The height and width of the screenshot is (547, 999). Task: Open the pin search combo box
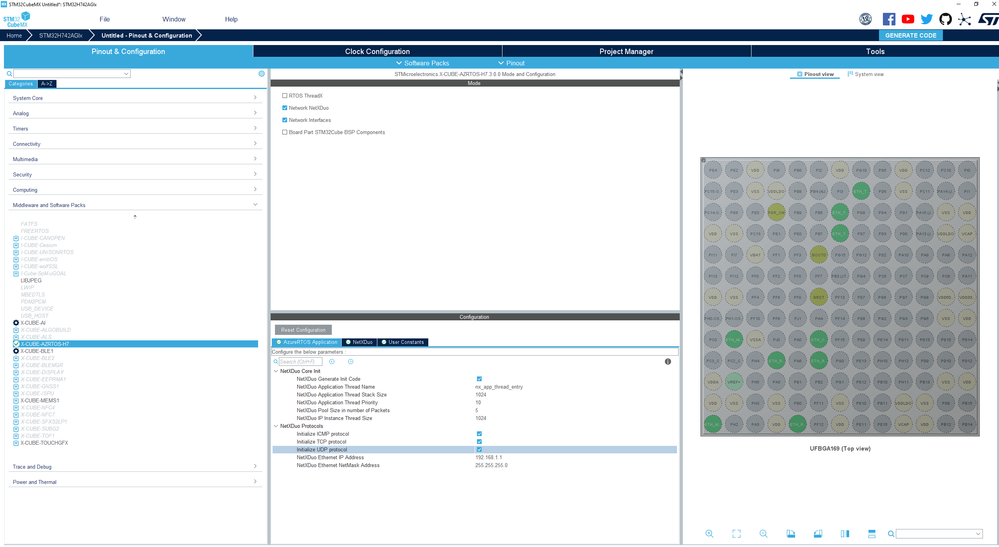(939, 534)
